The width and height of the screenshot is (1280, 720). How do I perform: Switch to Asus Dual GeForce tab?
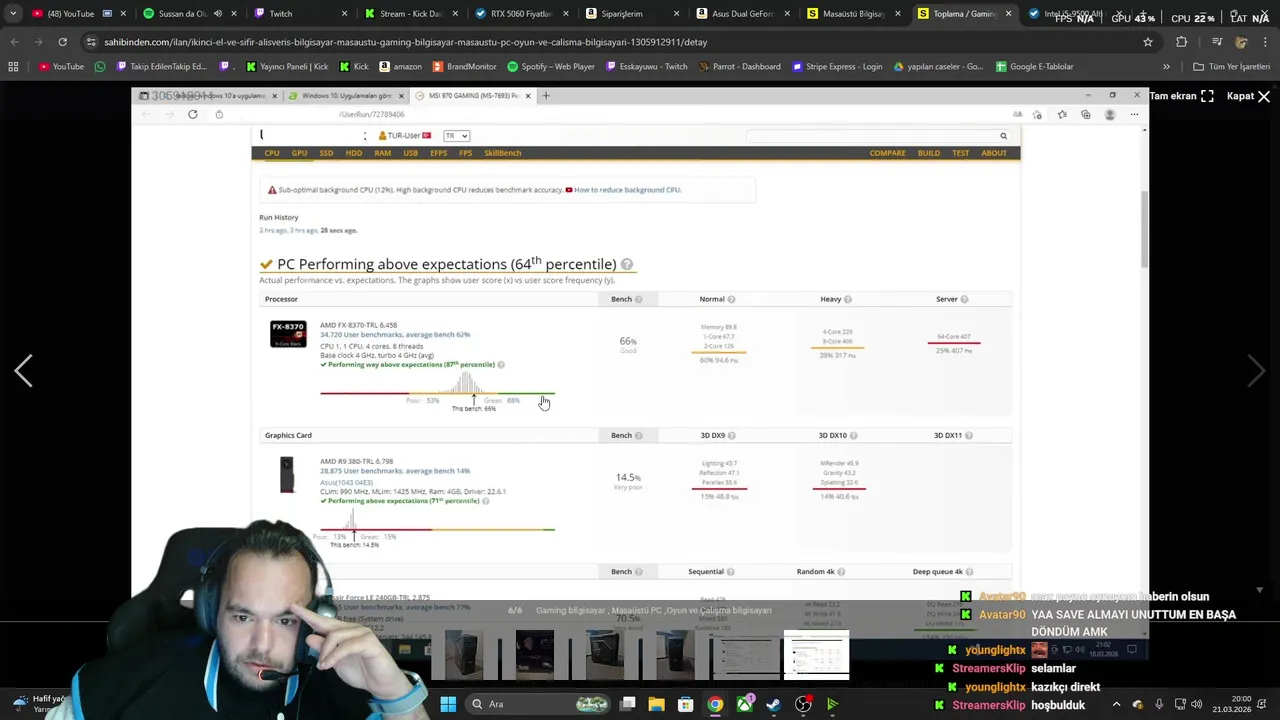[x=742, y=14]
